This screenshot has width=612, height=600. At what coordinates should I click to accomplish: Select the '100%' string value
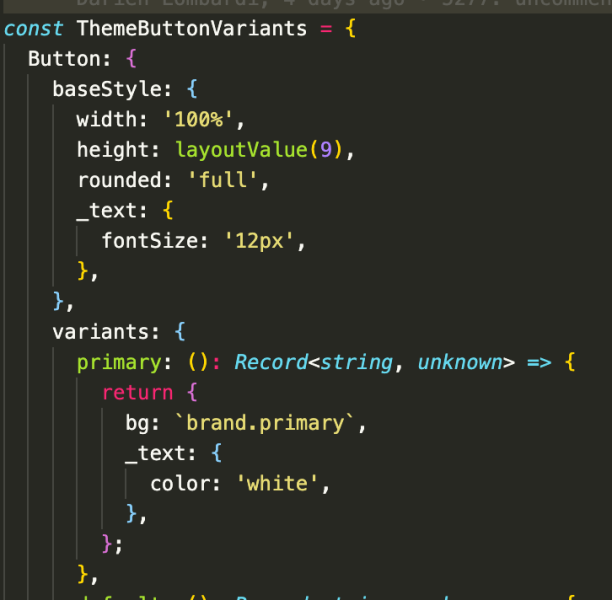coord(198,119)
